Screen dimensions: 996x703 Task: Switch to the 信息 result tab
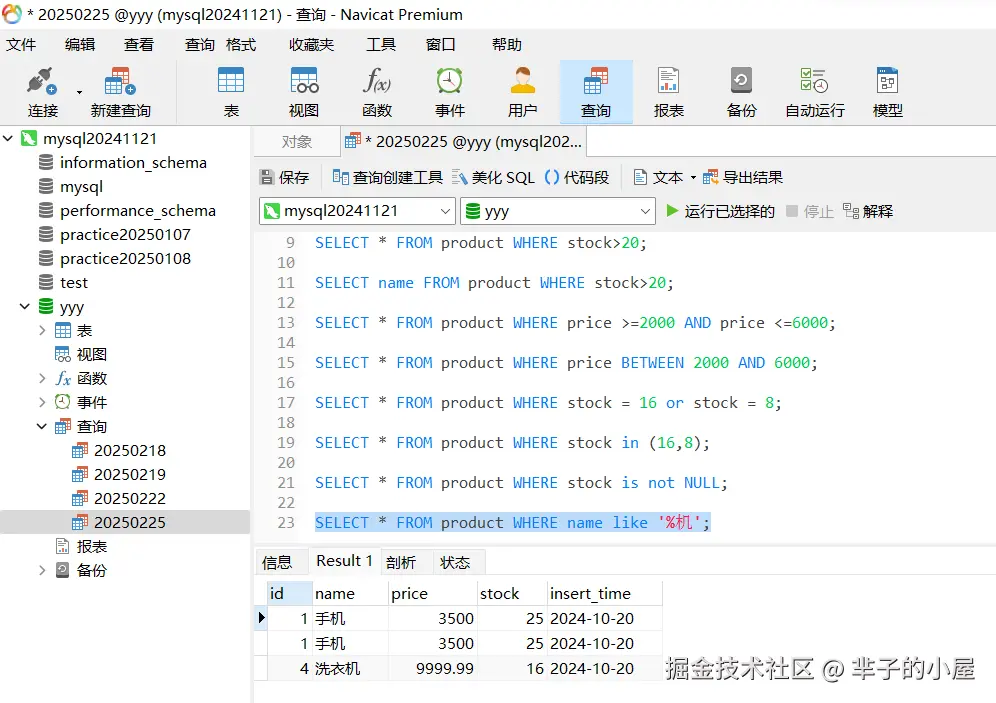pyautogui.click(x=277, y=562)
